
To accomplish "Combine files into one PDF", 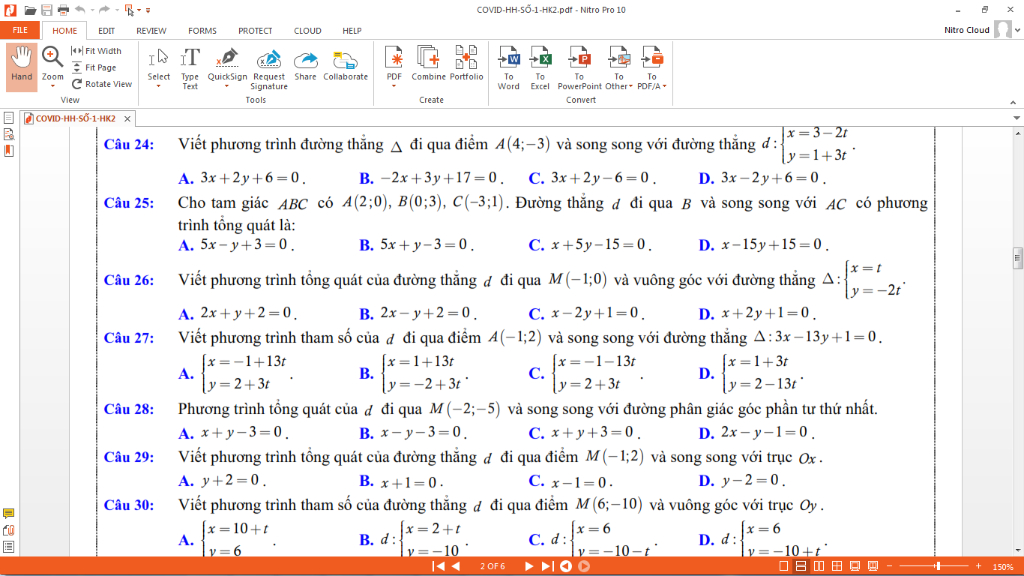I will tap(428, 64).
